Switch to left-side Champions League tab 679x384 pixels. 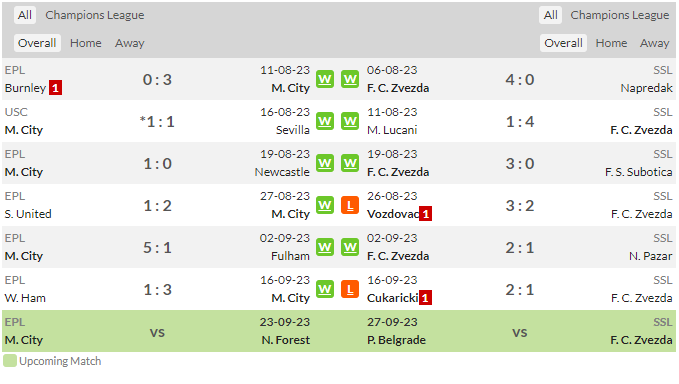(x=95, y=15)
